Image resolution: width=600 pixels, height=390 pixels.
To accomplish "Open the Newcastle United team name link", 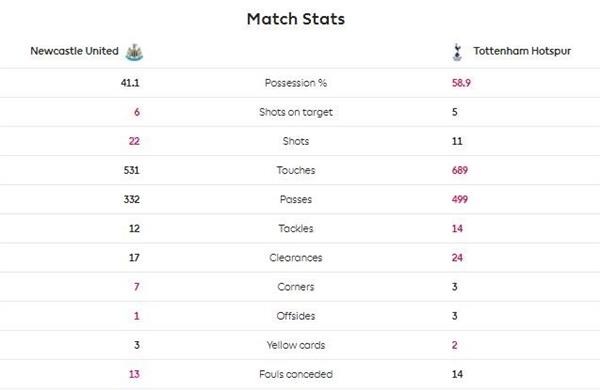I will [74, 51].
